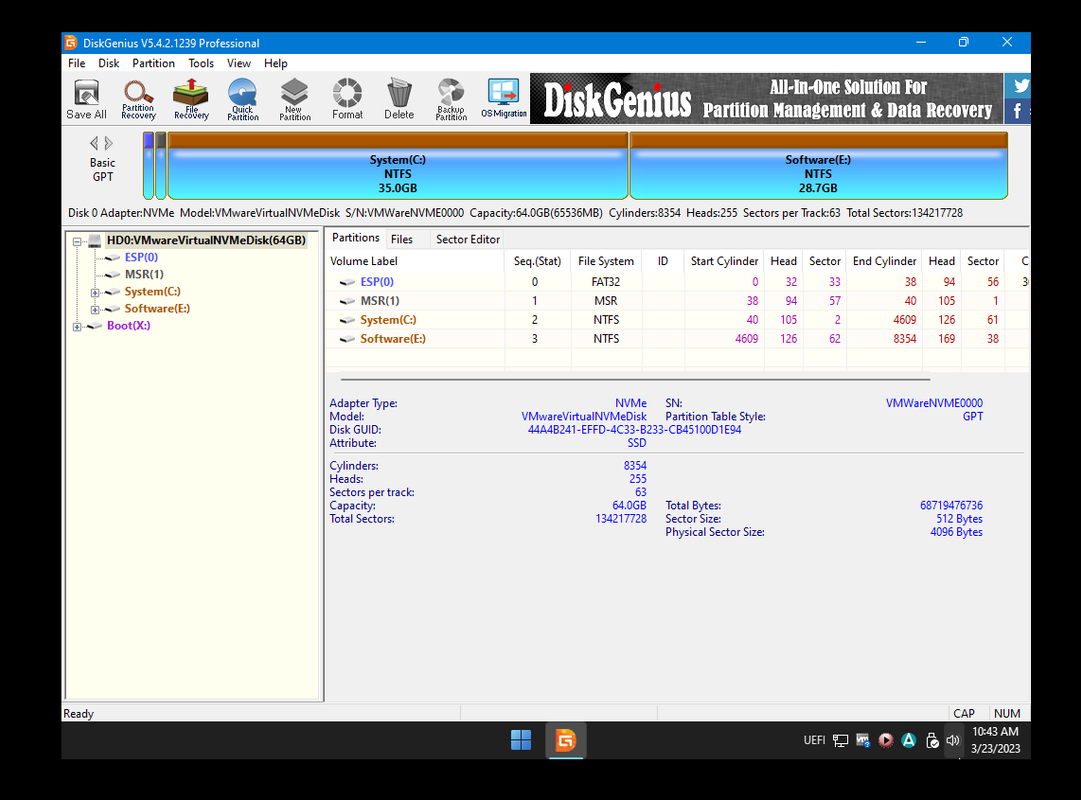
Task: Open the volume tray icon
Action: point(953,741)
